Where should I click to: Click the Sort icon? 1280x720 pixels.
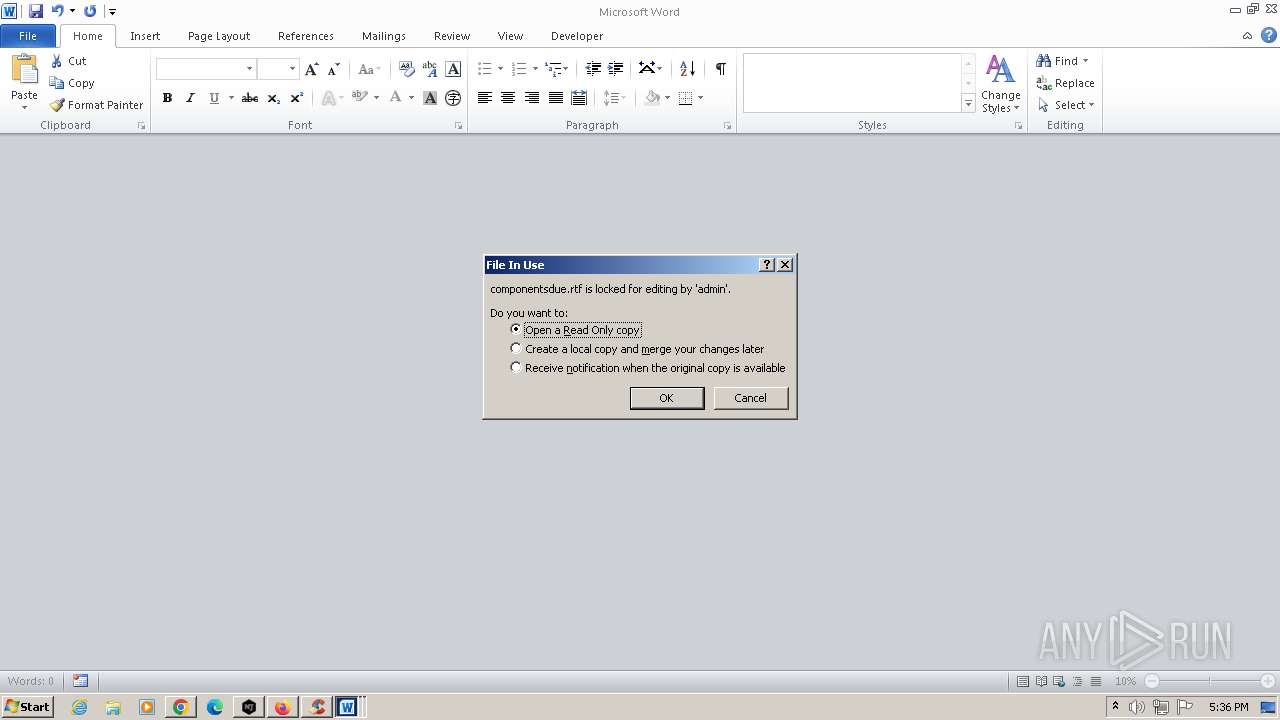coord(687,69)
